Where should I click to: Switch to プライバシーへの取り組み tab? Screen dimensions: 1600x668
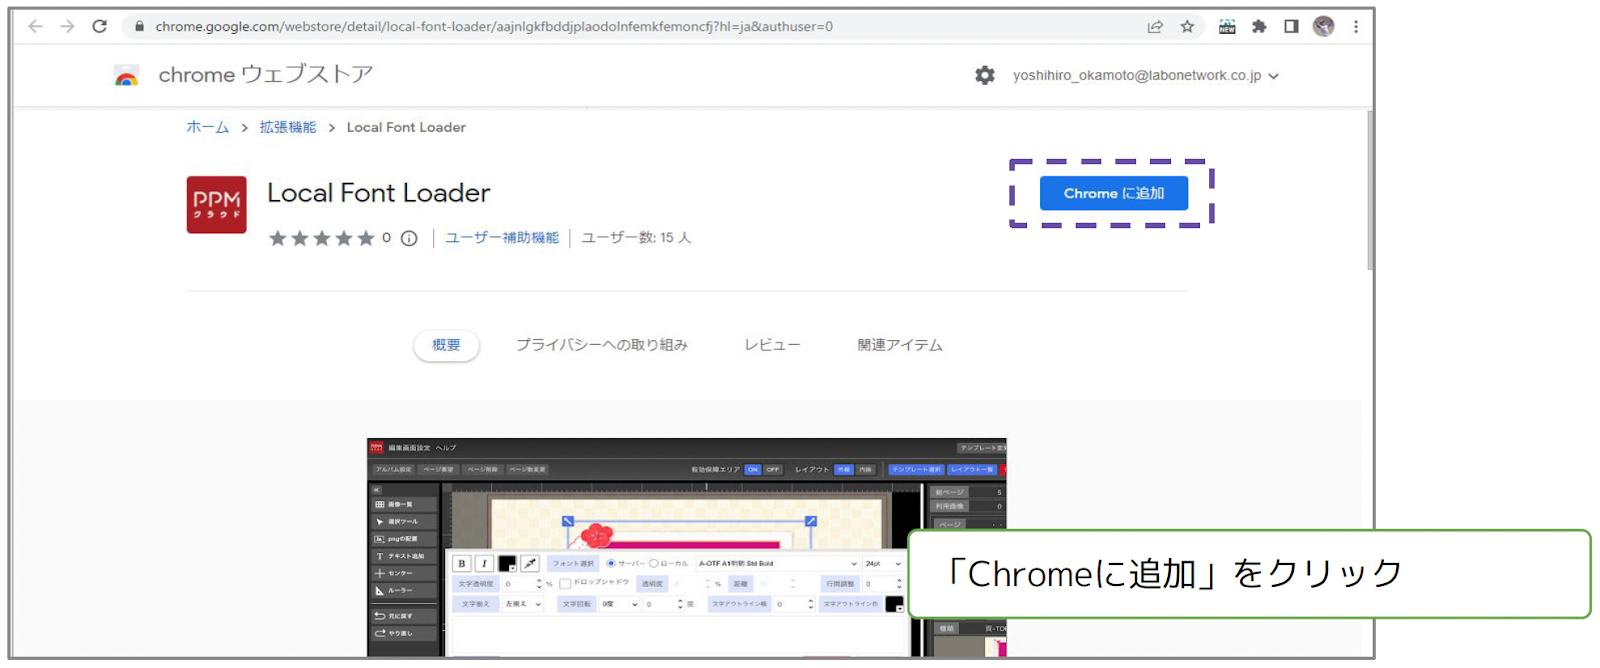(602, 345)
